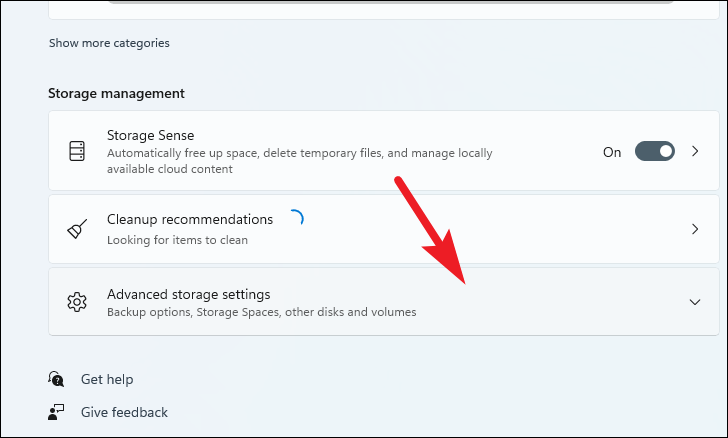The width and height of the screenshot is (728, 438).
Task: Click the "Backup options, Storage Spaces" description
Action: tap(261, 312)
